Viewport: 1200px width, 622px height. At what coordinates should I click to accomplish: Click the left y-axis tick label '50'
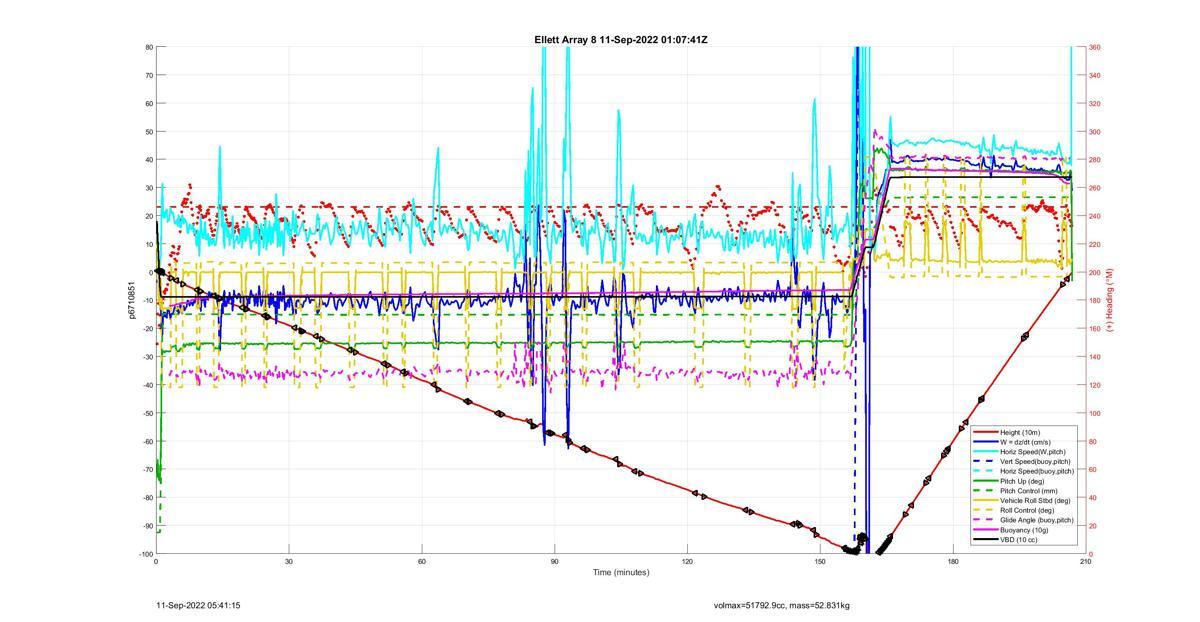(149, 131)
